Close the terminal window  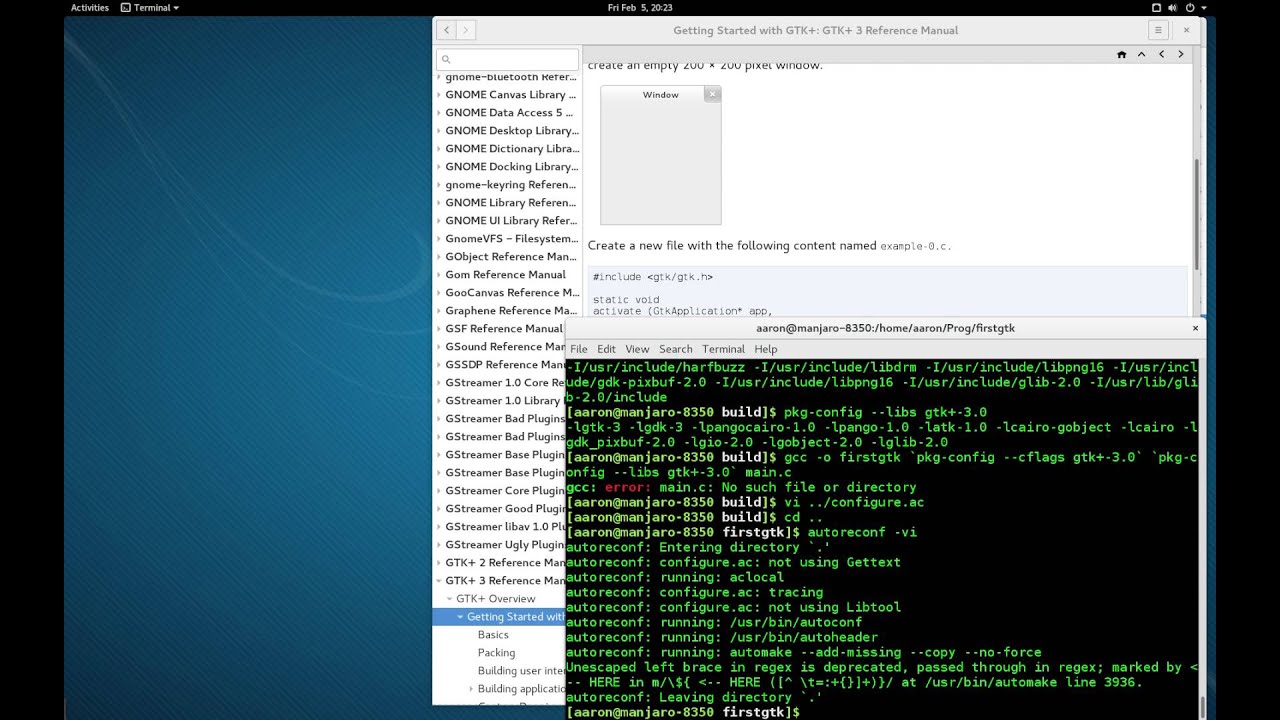click(1195, 328)
